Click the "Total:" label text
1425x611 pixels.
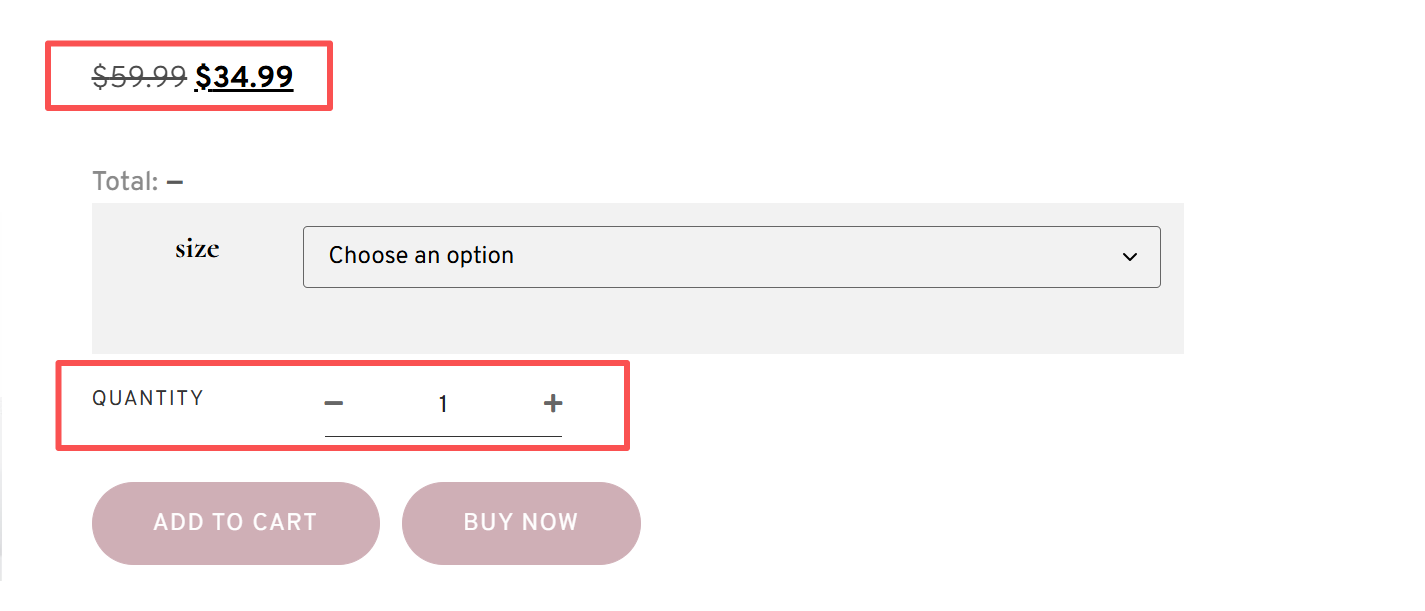click(x=125, y=182)
